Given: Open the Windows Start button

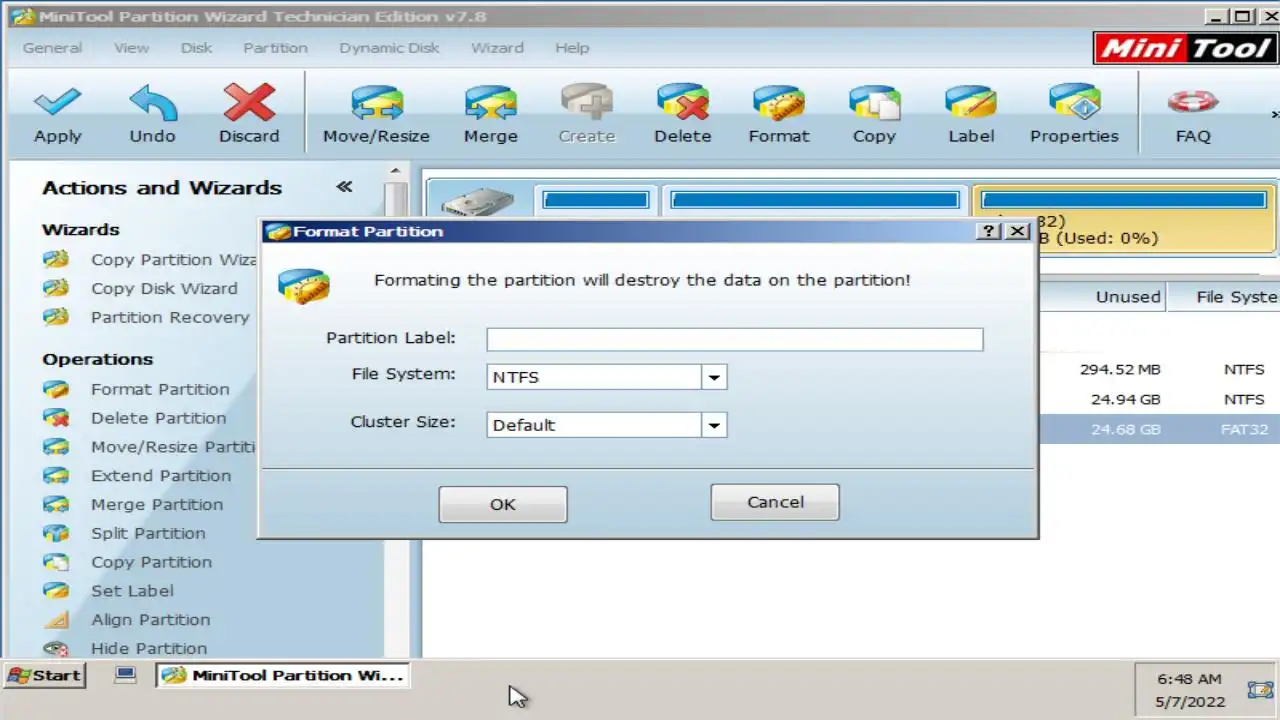Looking at the screenshot, I should coord(44,675).
